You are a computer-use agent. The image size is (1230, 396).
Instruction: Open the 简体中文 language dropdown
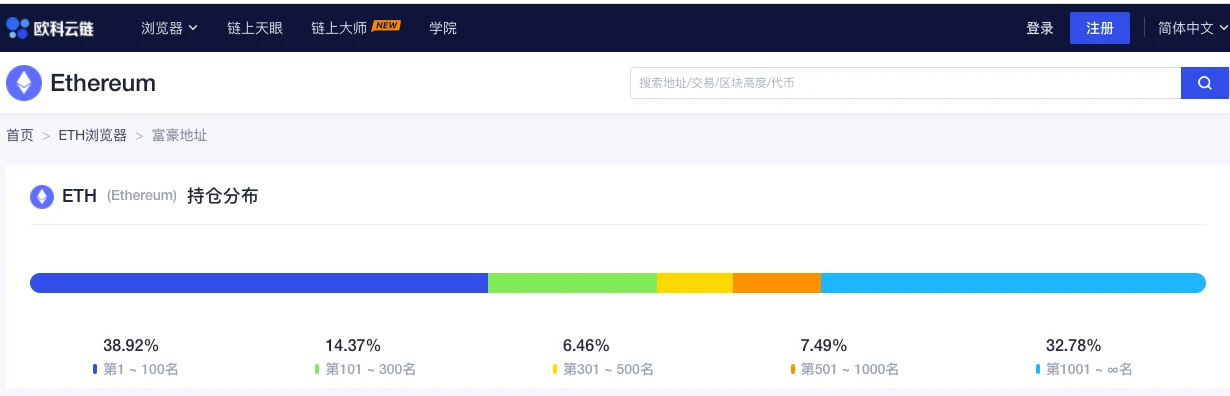[x=1192, y=28]
